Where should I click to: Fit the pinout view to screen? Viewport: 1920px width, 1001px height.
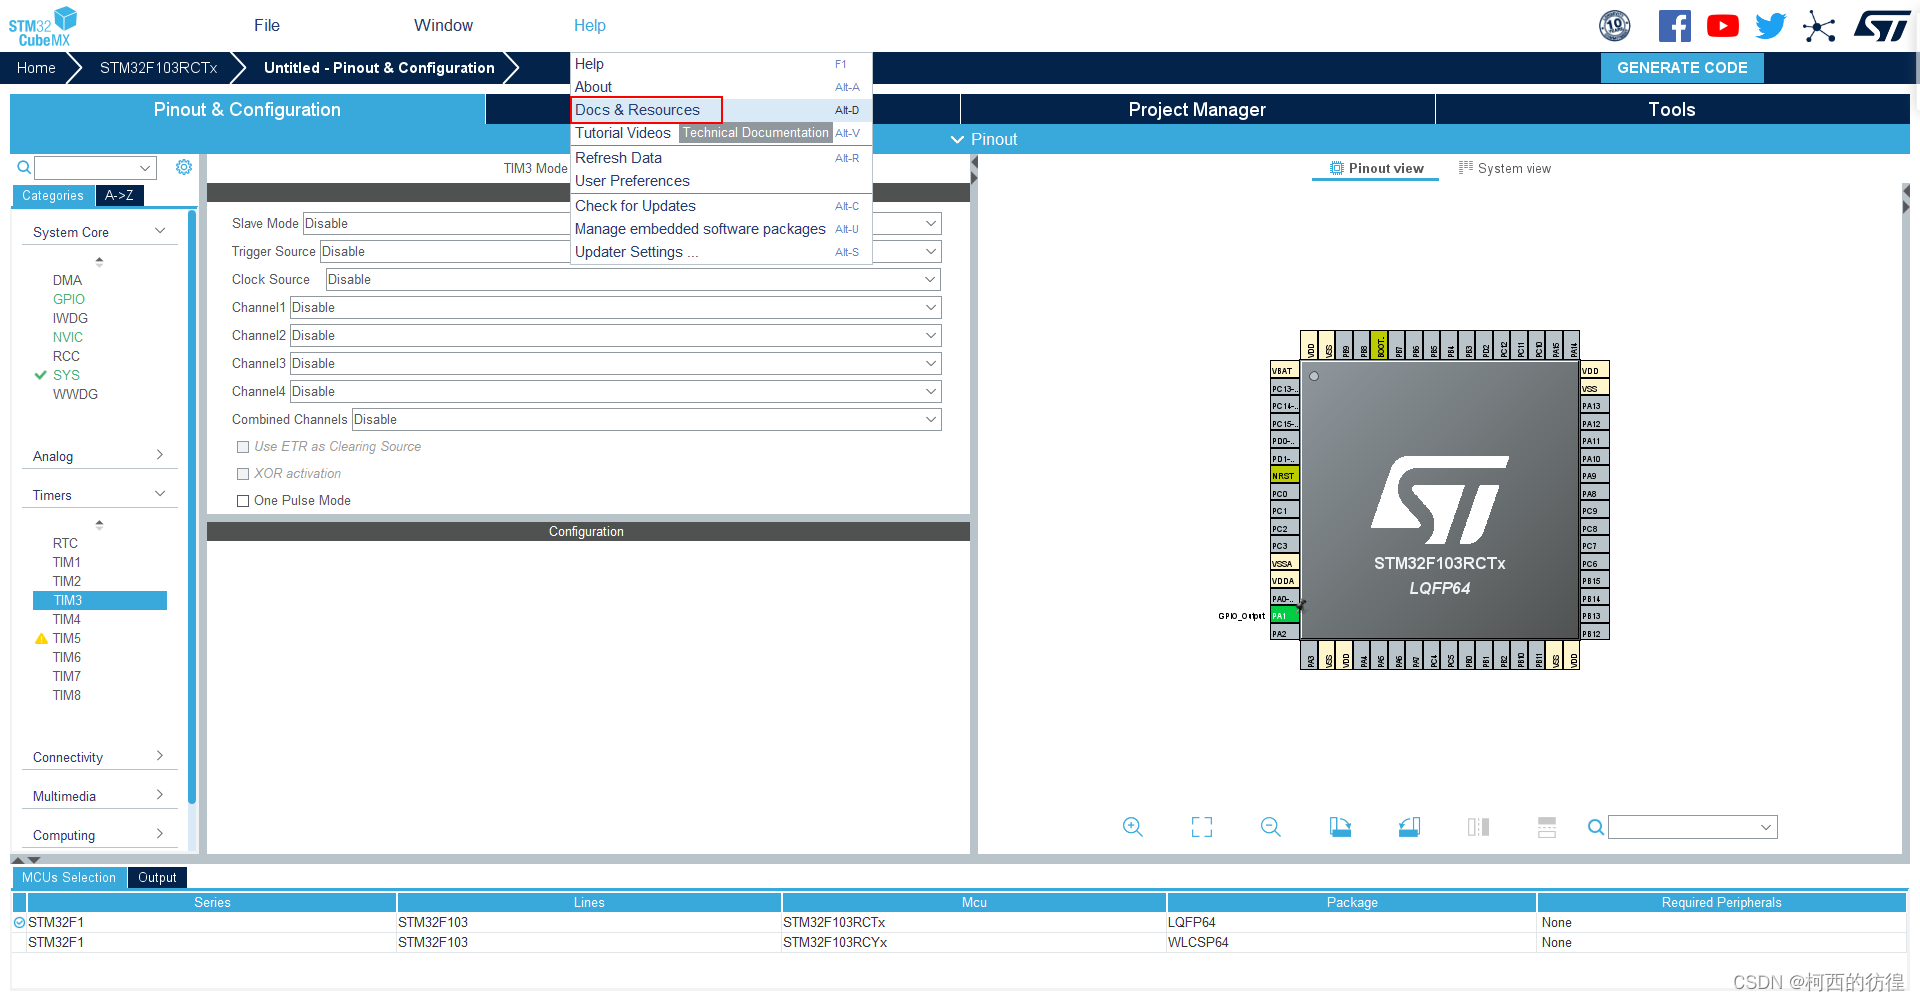(1202, 827)
